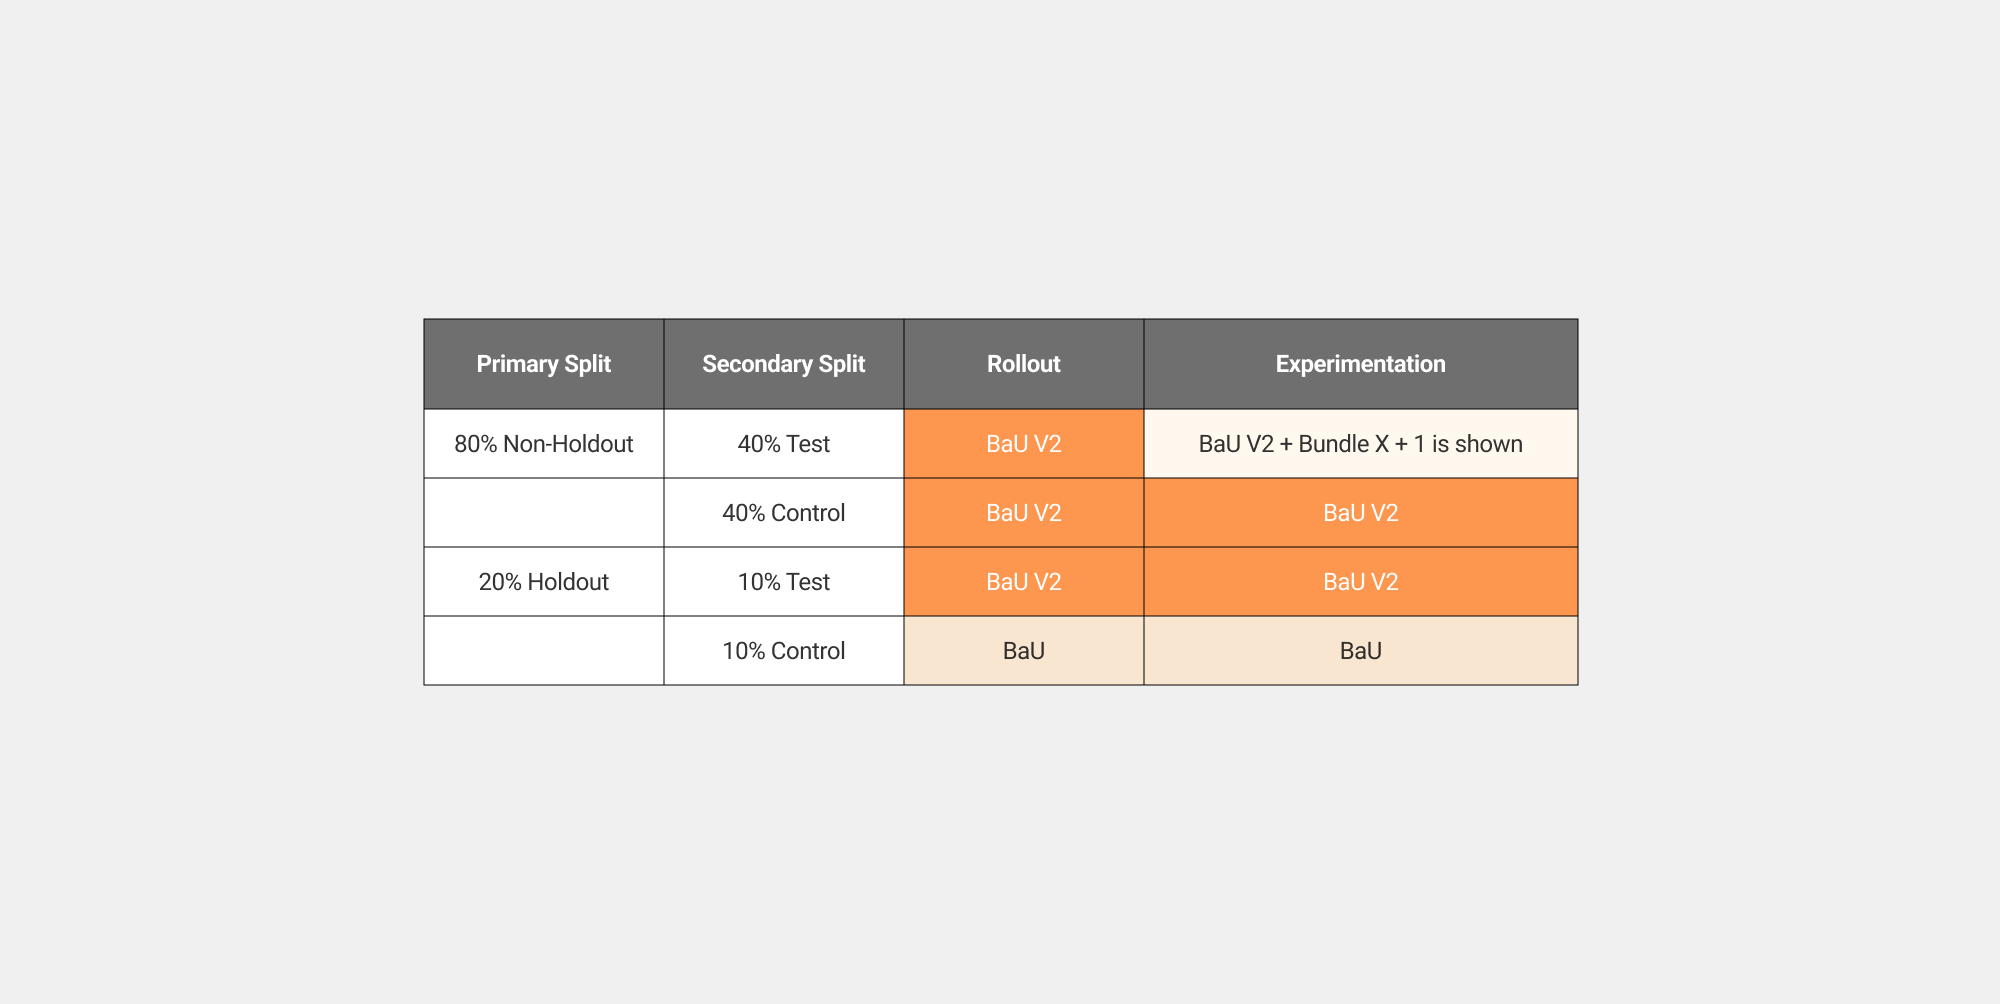Click Experimentation BaU V2 in 40% Control row
Image resolution: width=2000 pixels, height=1004 pixels.
(x=1360, y=513)
